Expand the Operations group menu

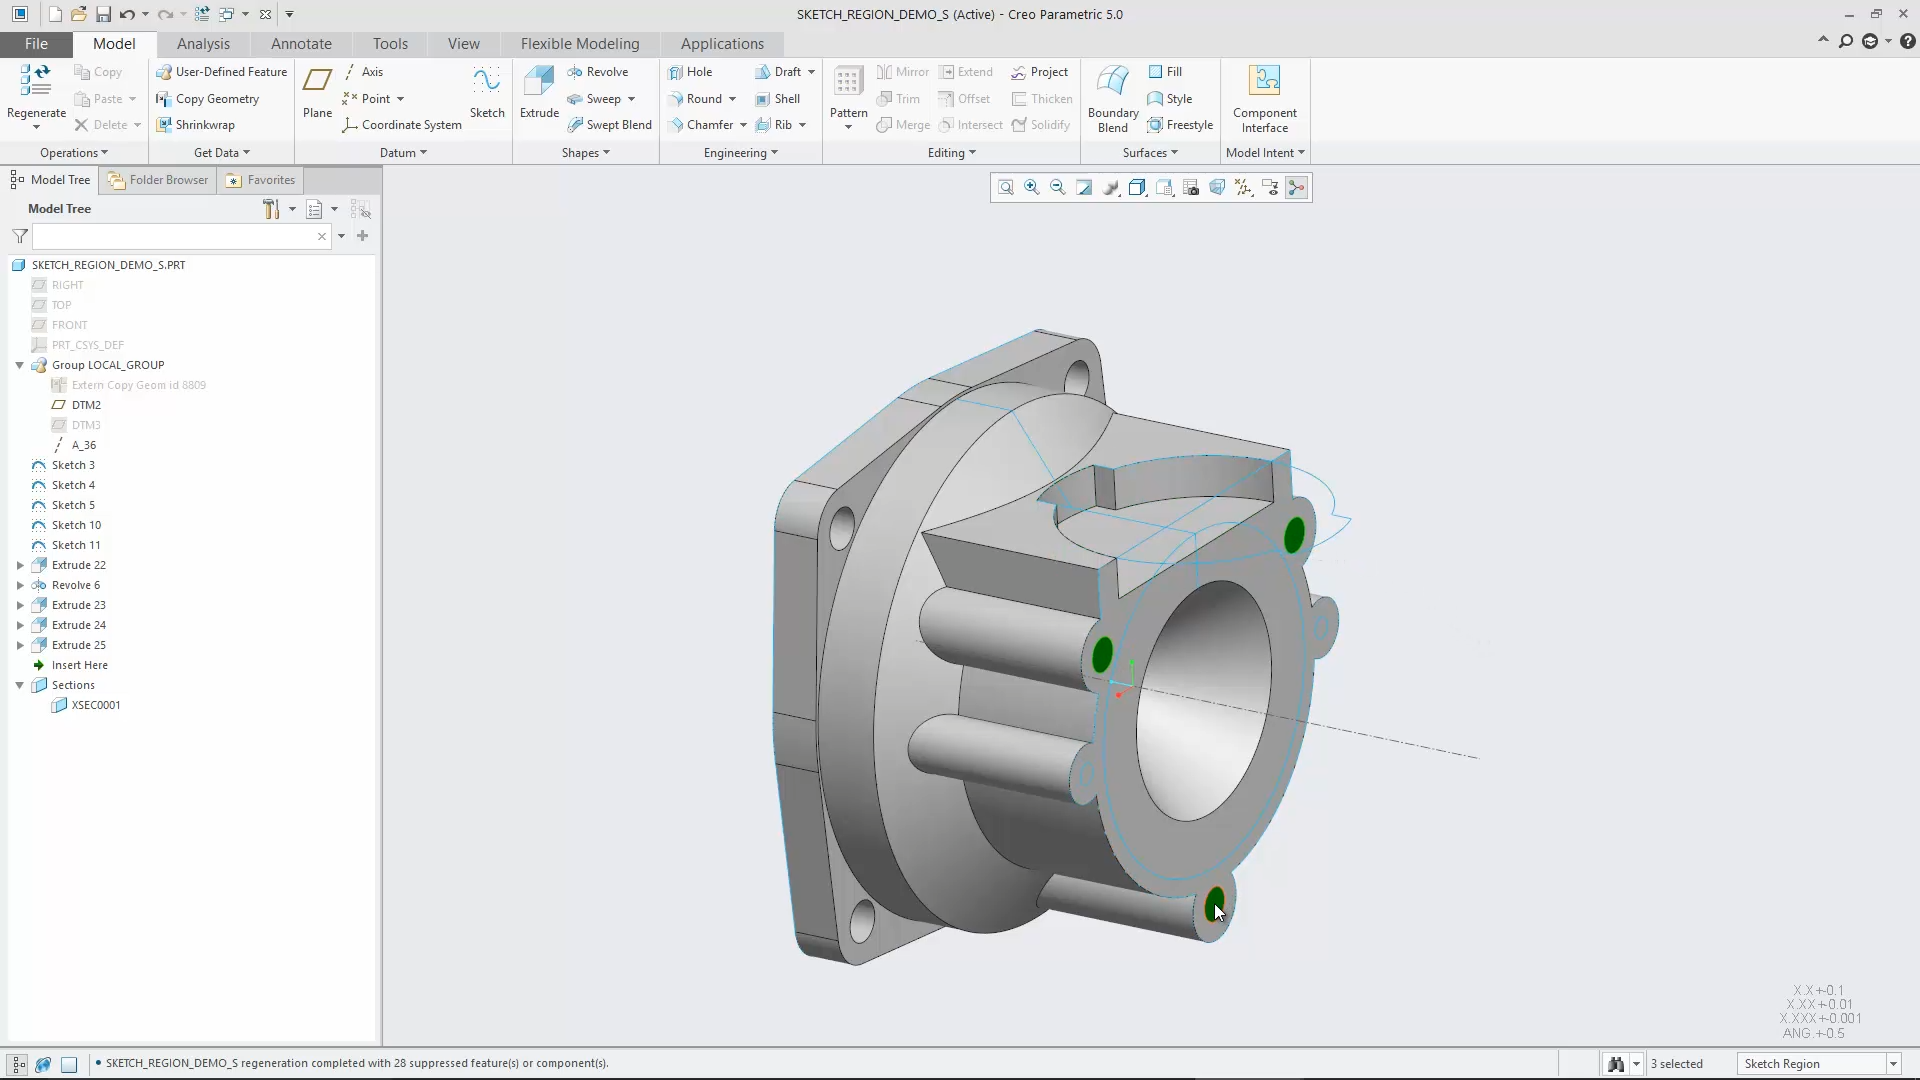click(x=74, y=153)
